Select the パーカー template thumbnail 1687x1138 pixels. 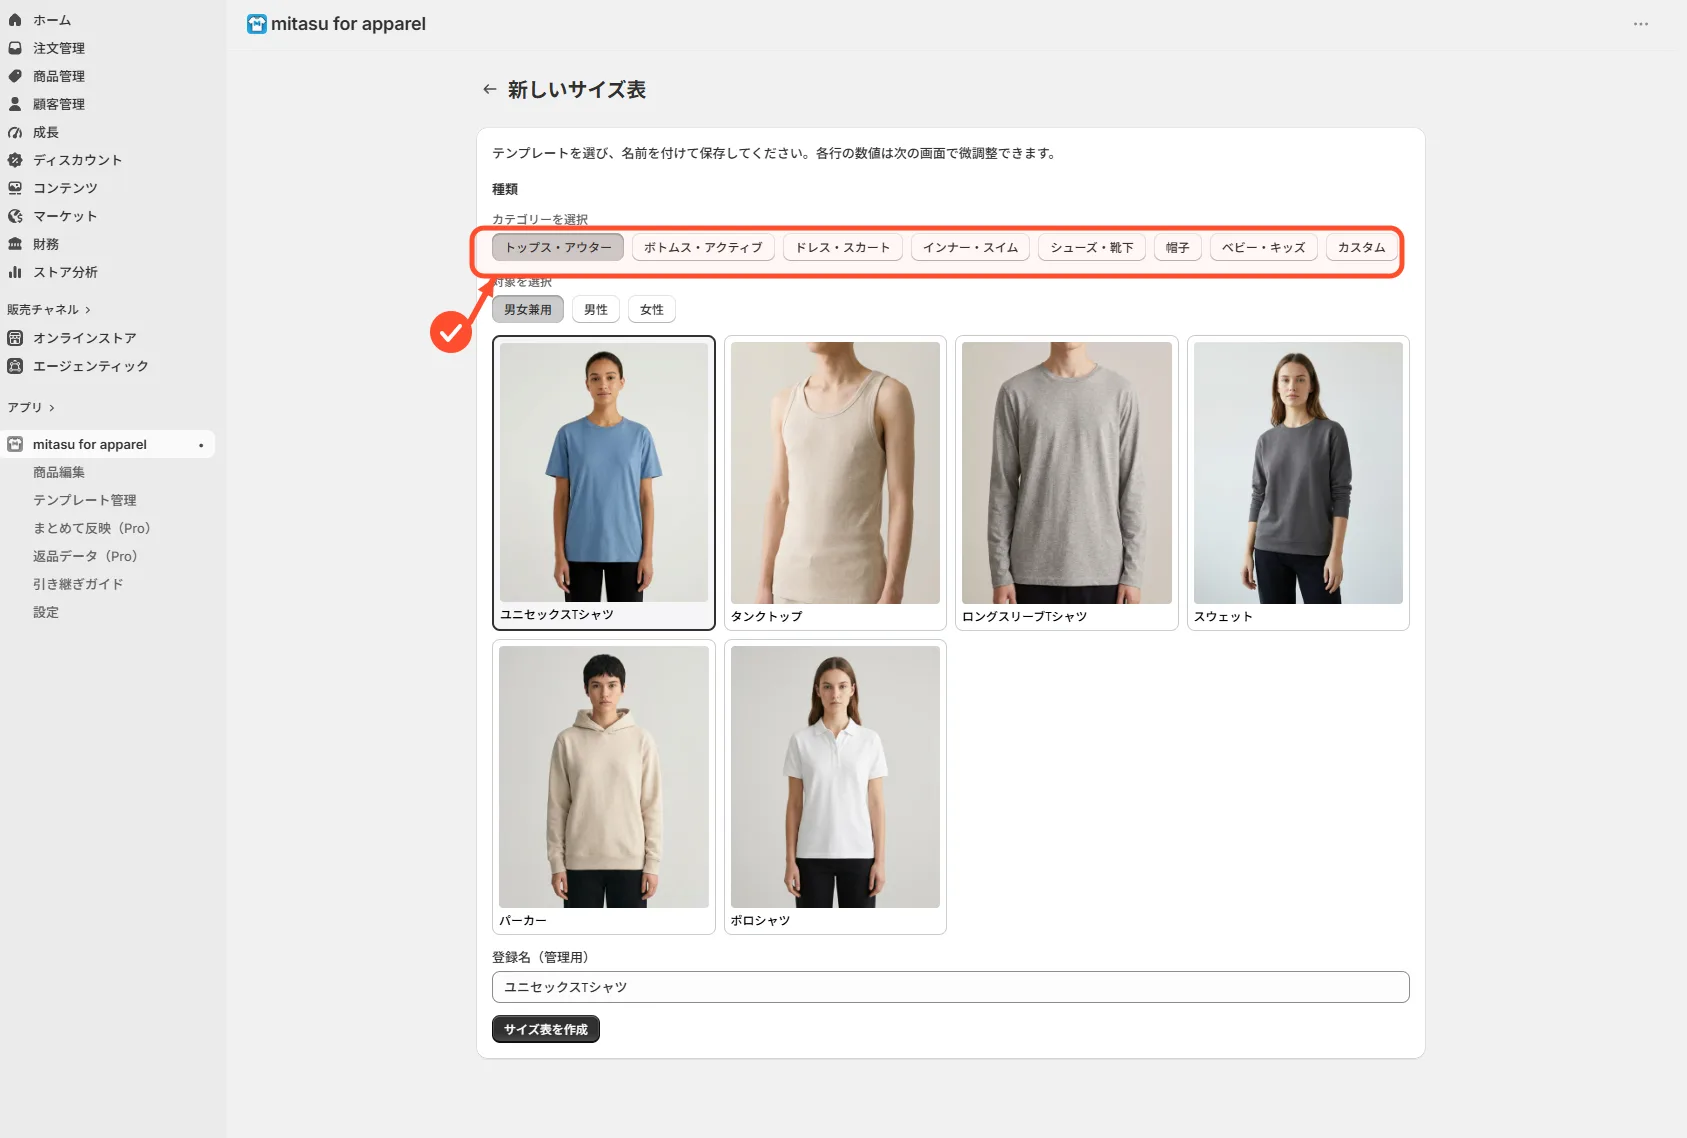pos(604,787)
